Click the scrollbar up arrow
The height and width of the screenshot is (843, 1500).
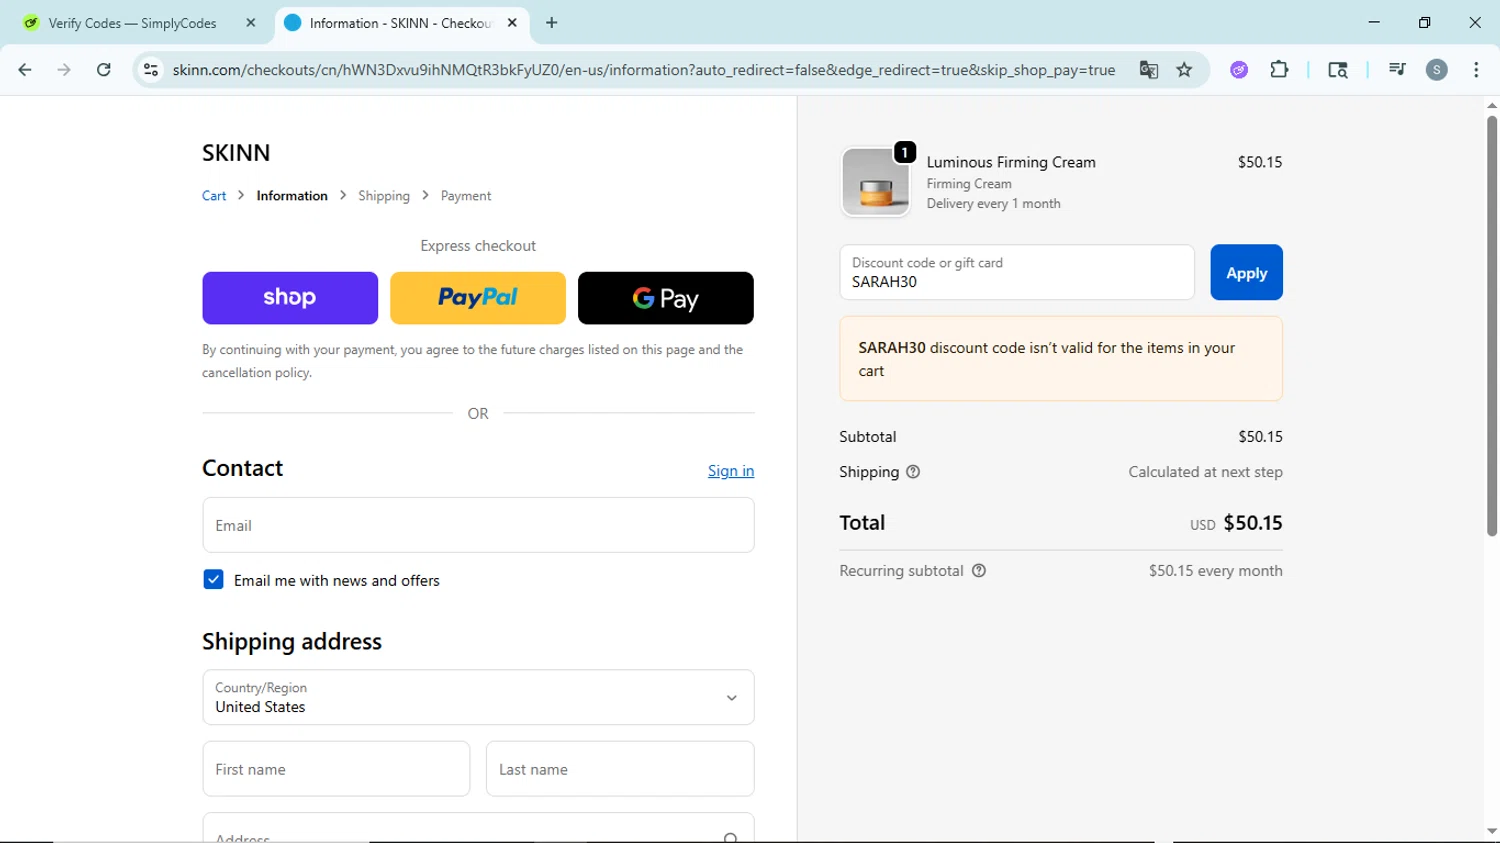pyautogui.click(x=1491, y=105)
